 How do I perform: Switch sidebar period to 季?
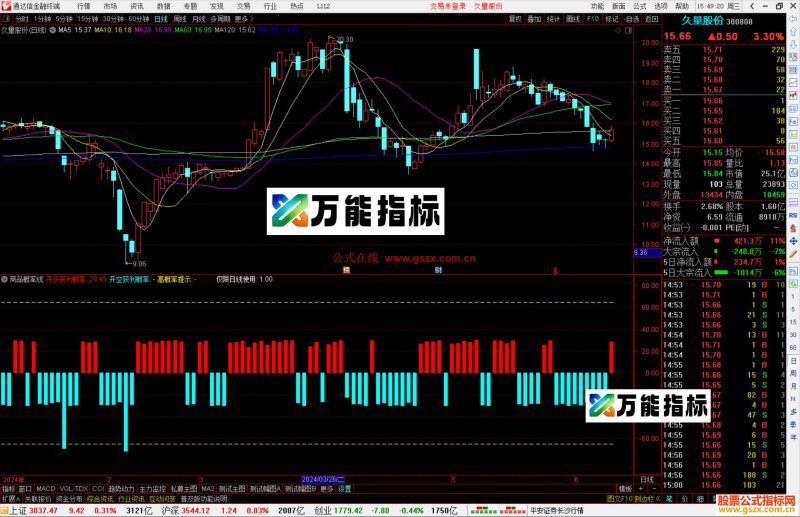point(793,425)
